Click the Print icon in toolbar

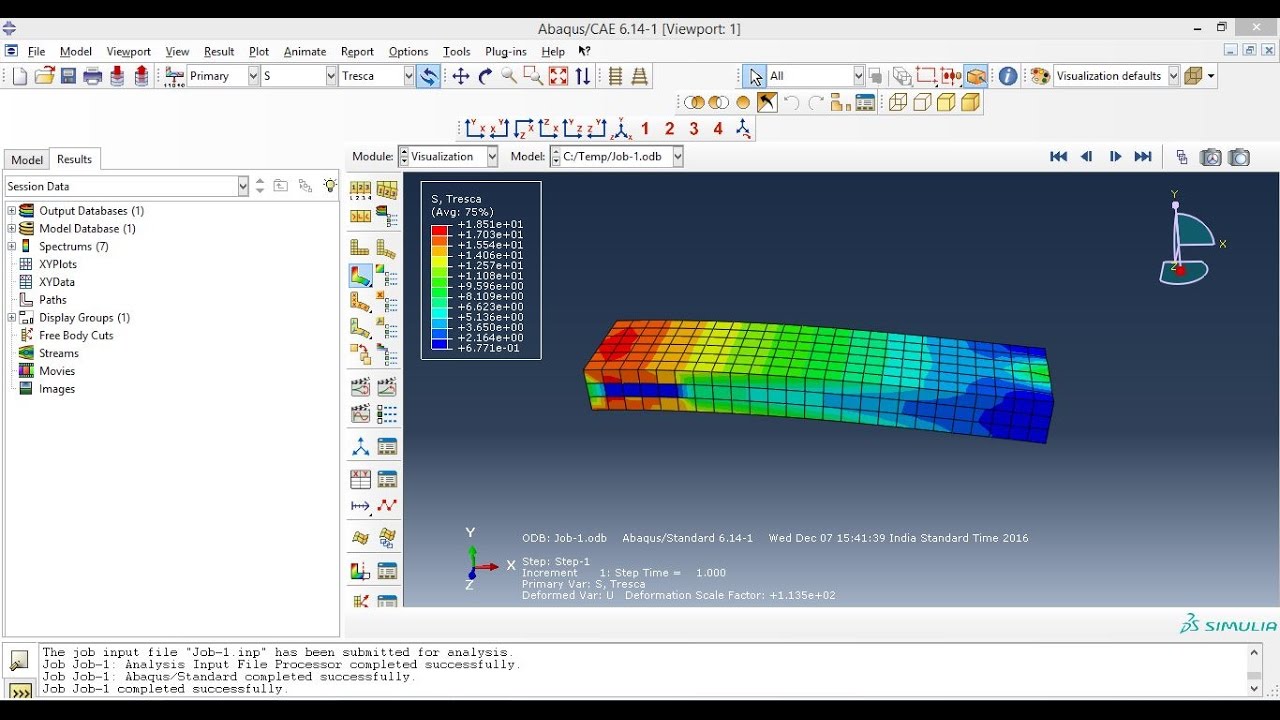(x=93, y=76)
